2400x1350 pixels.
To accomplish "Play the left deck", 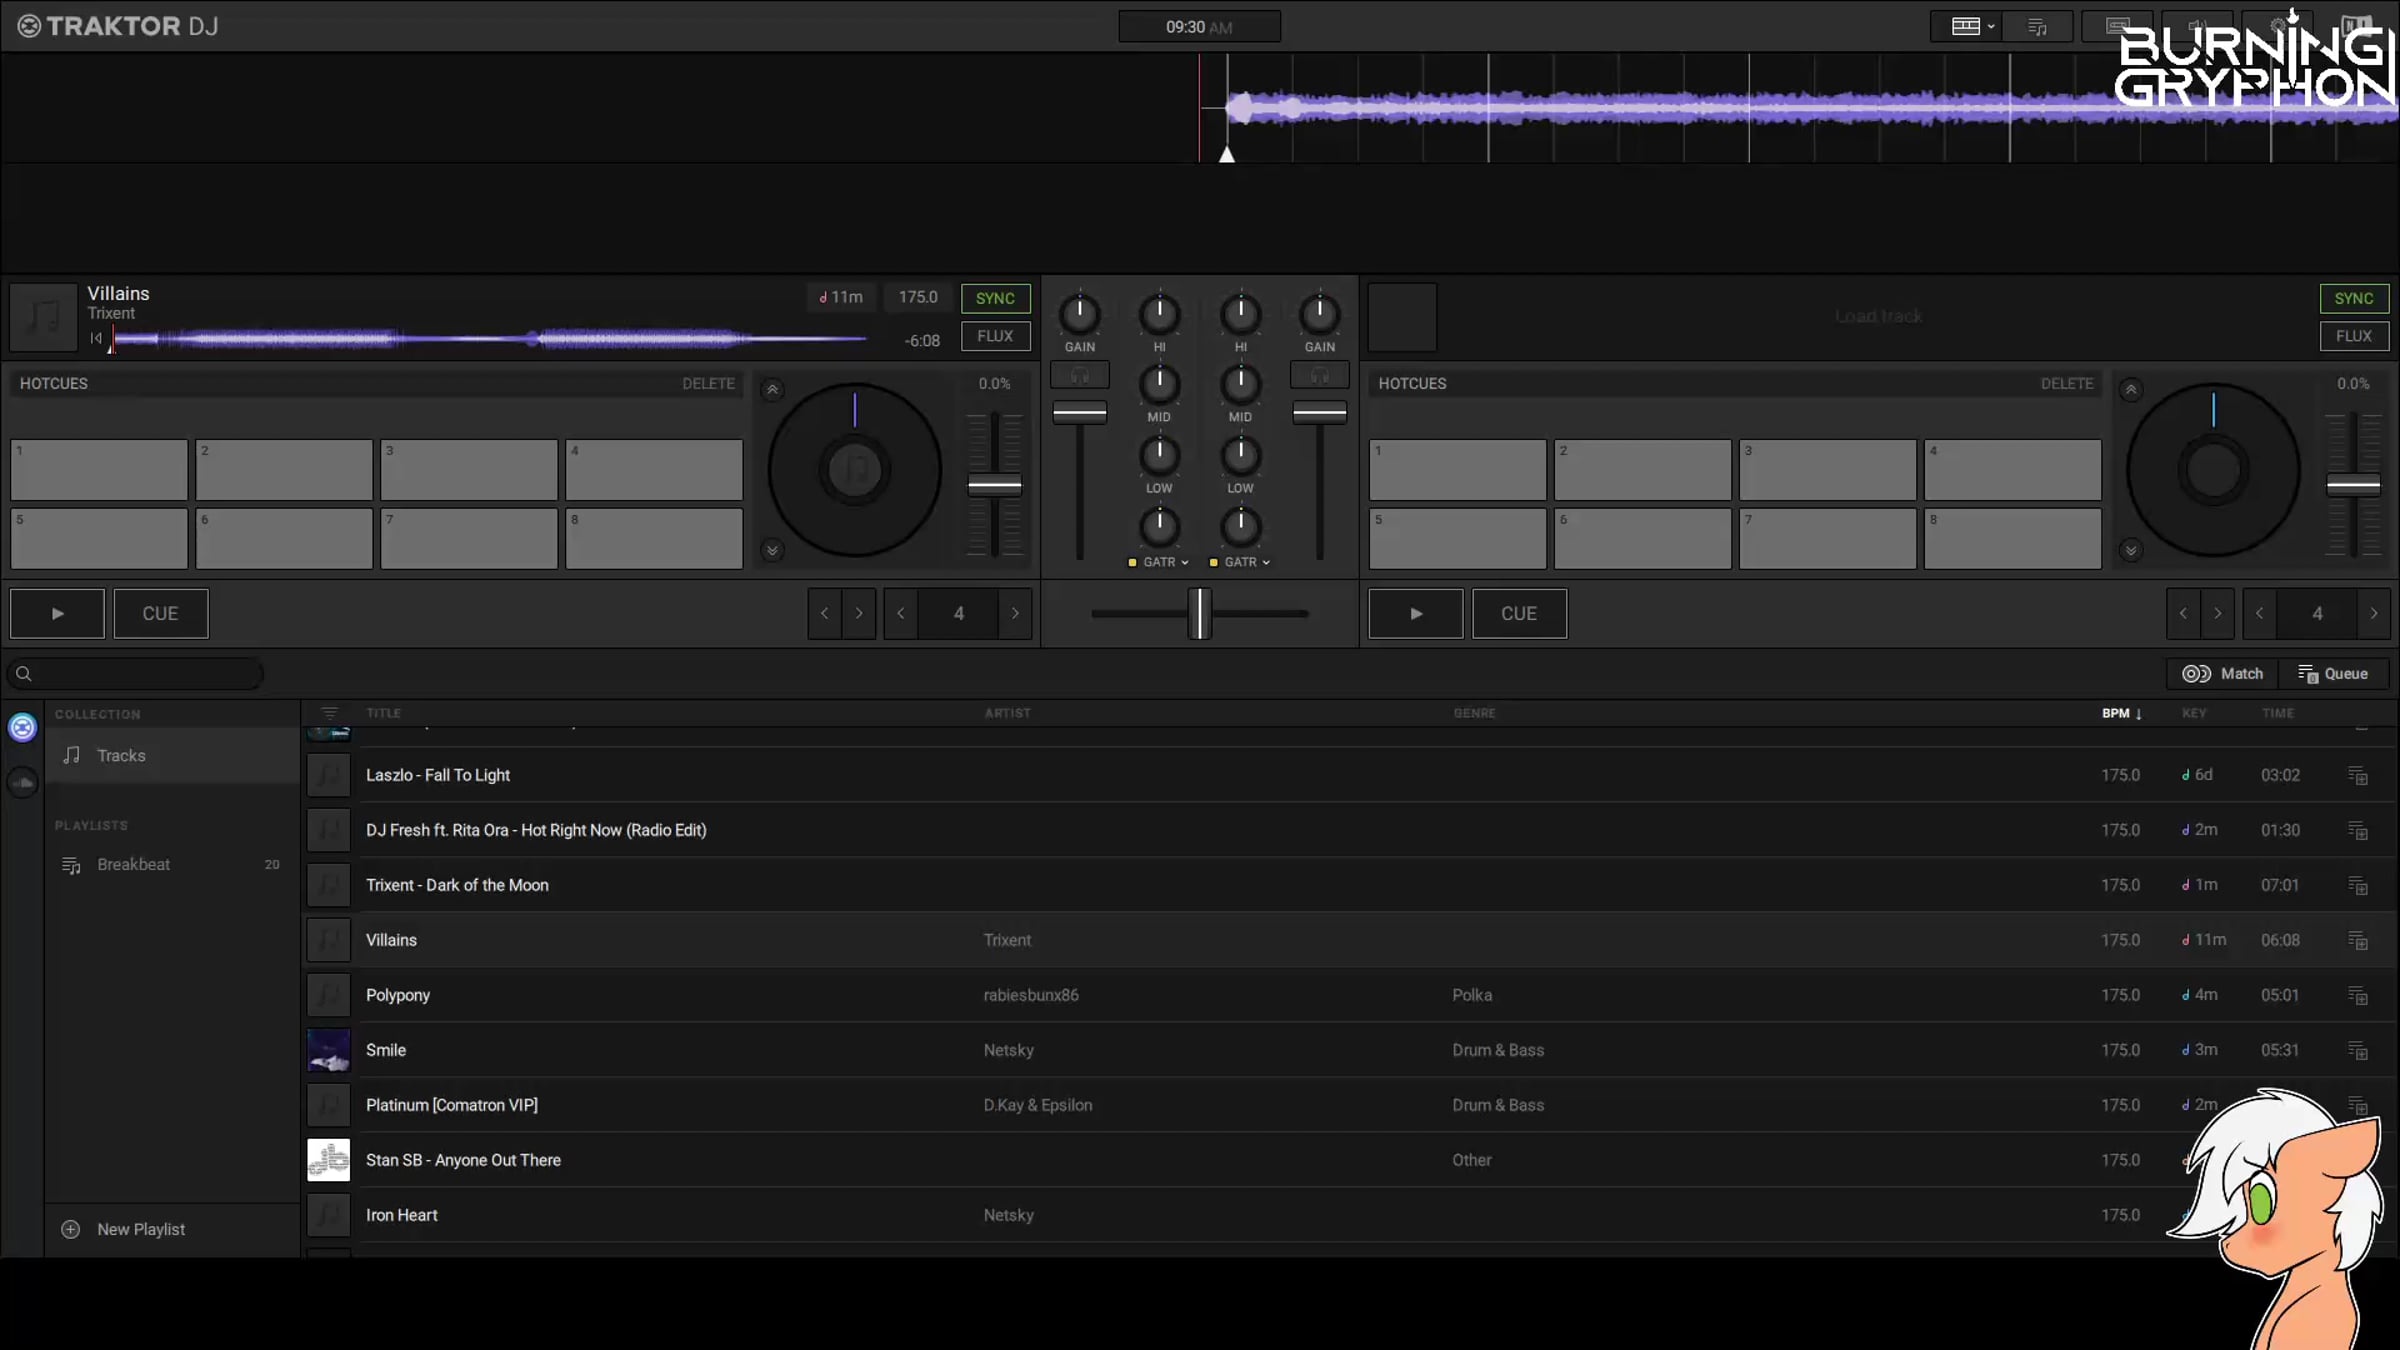I will 57,613.
